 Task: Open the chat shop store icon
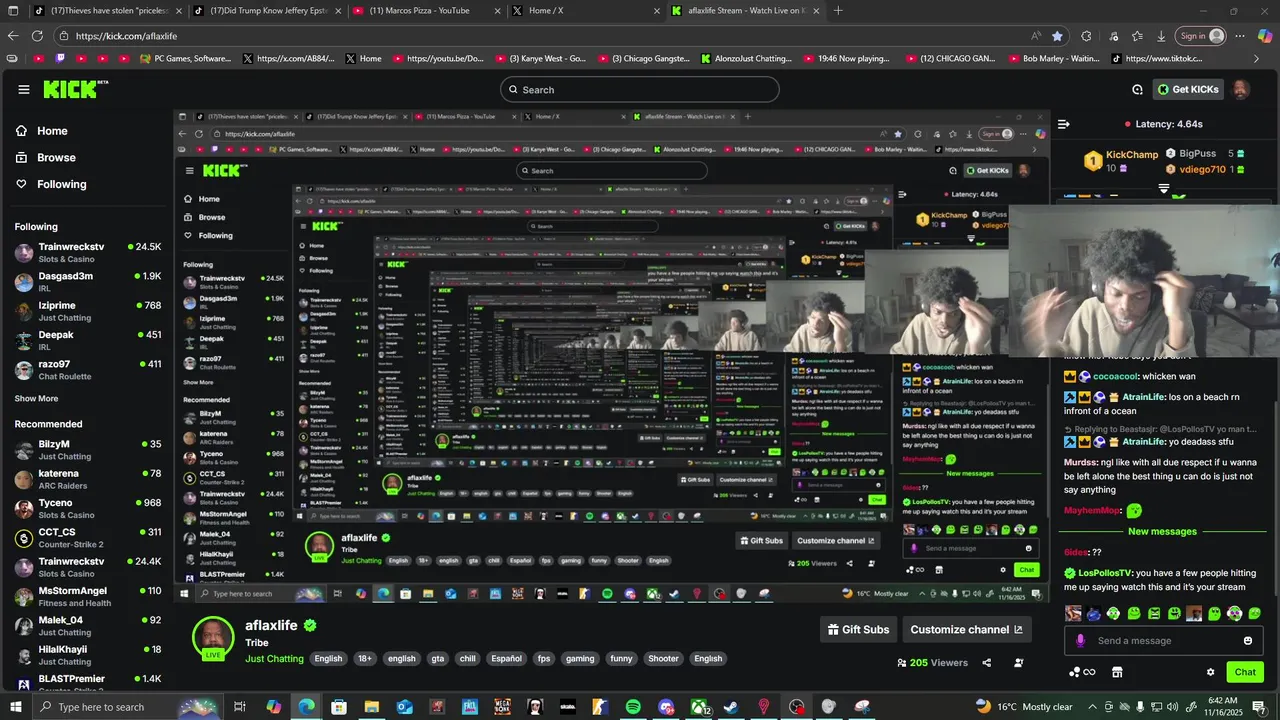pos(1118,672)
